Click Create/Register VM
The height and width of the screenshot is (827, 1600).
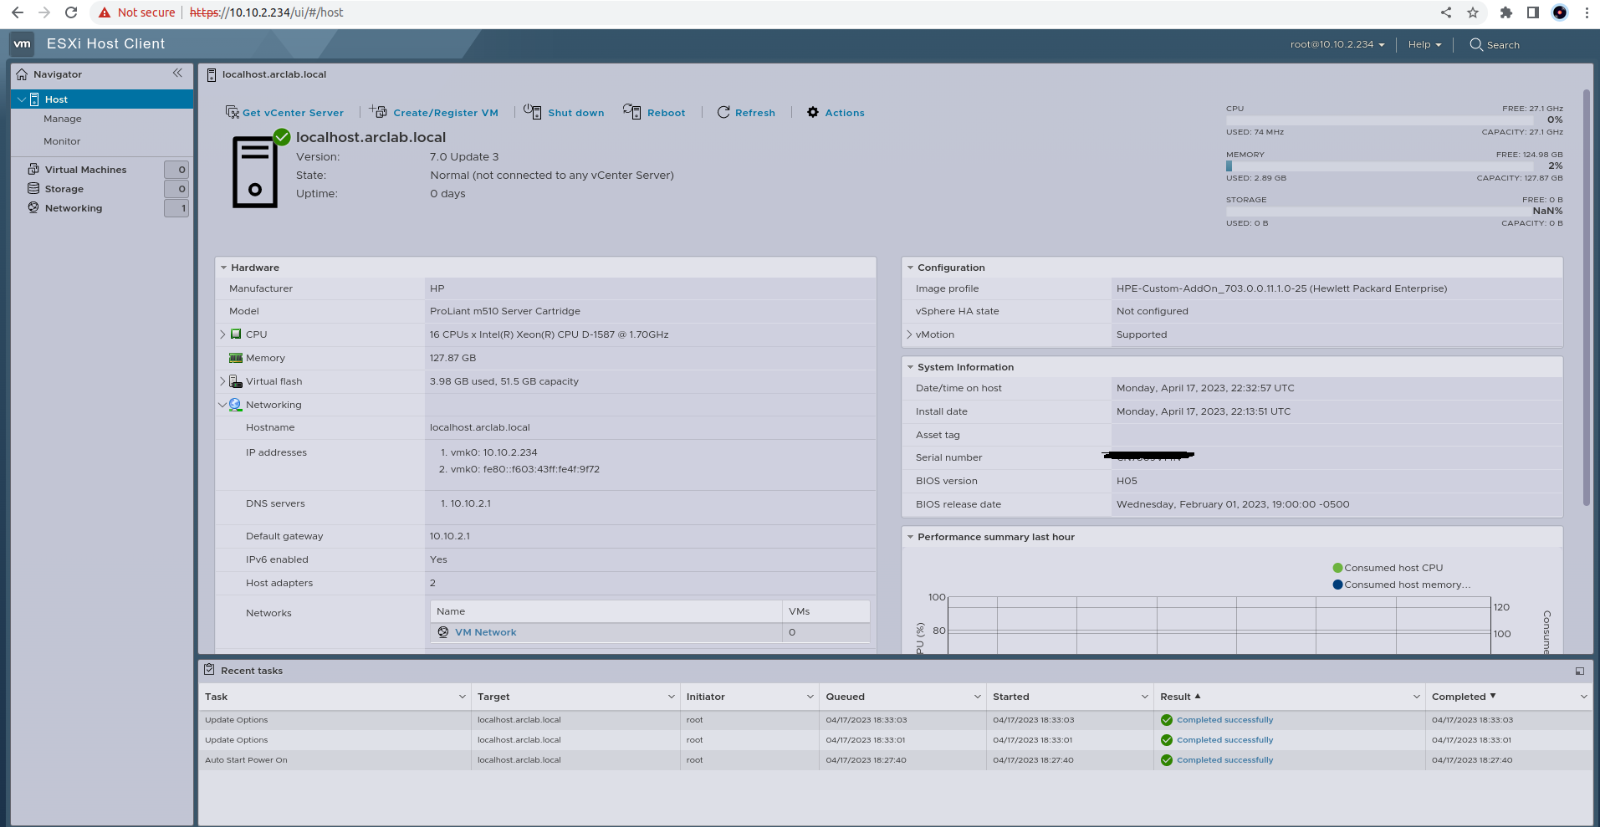tap(434, 112)
